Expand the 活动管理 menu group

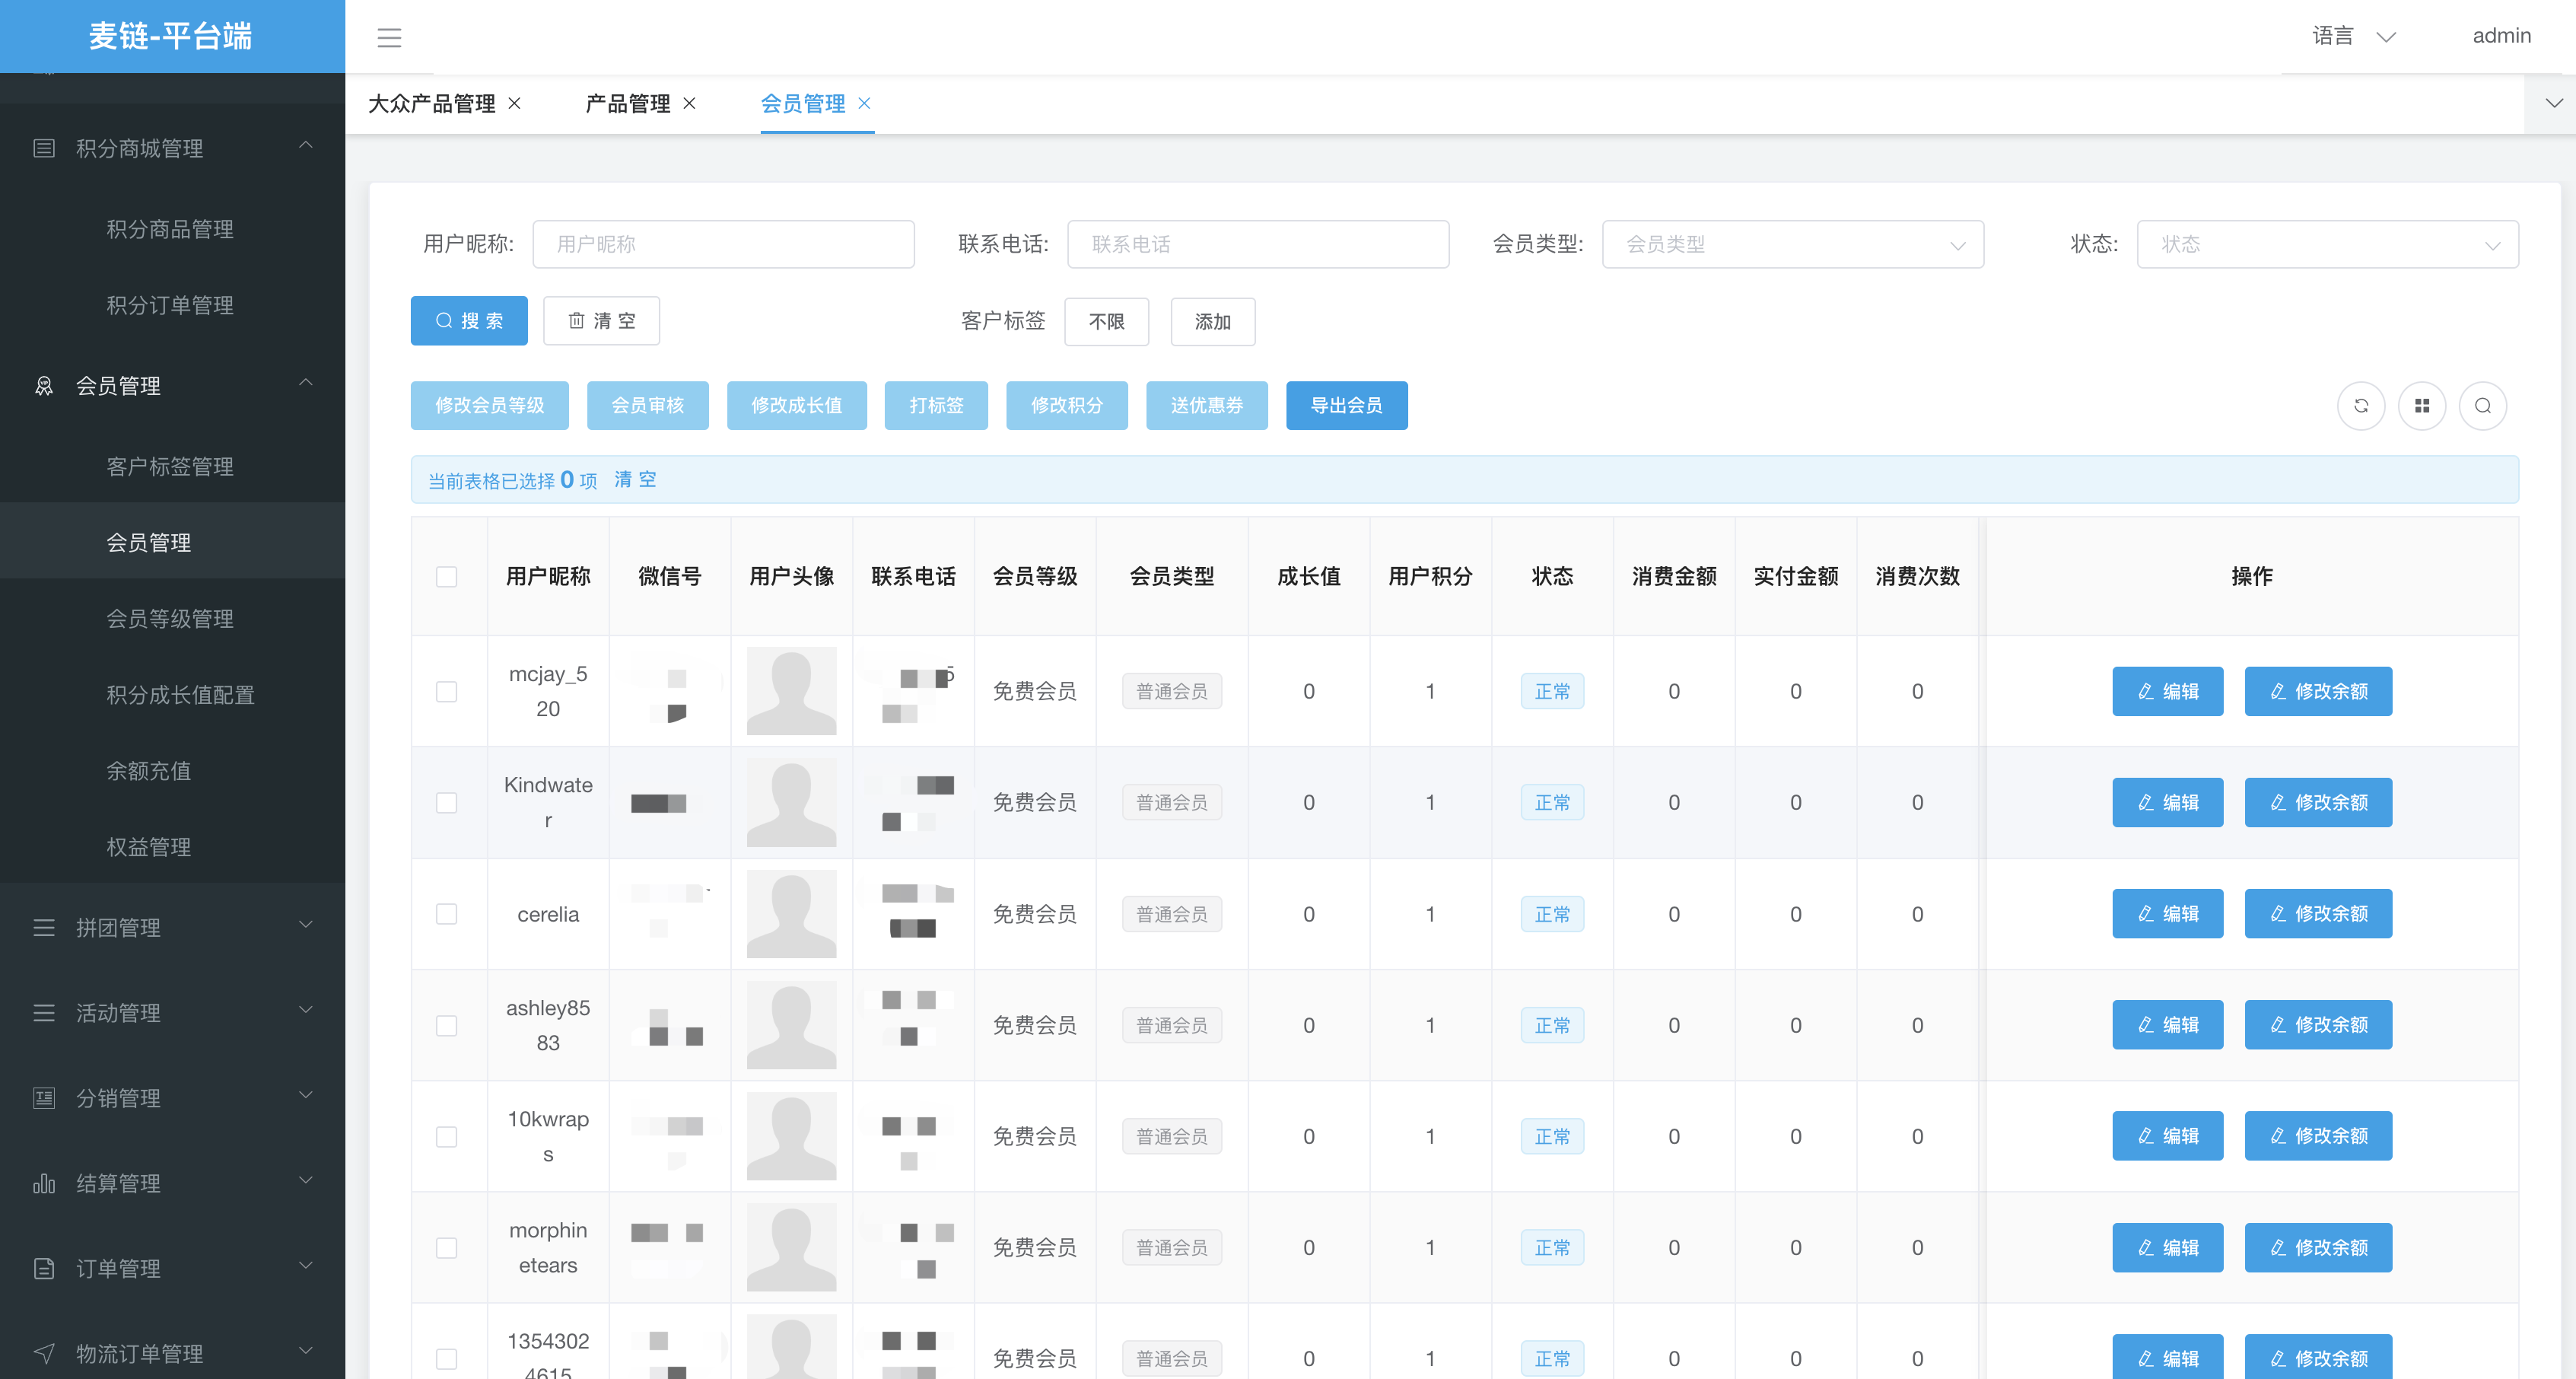tap(306, 1010)
